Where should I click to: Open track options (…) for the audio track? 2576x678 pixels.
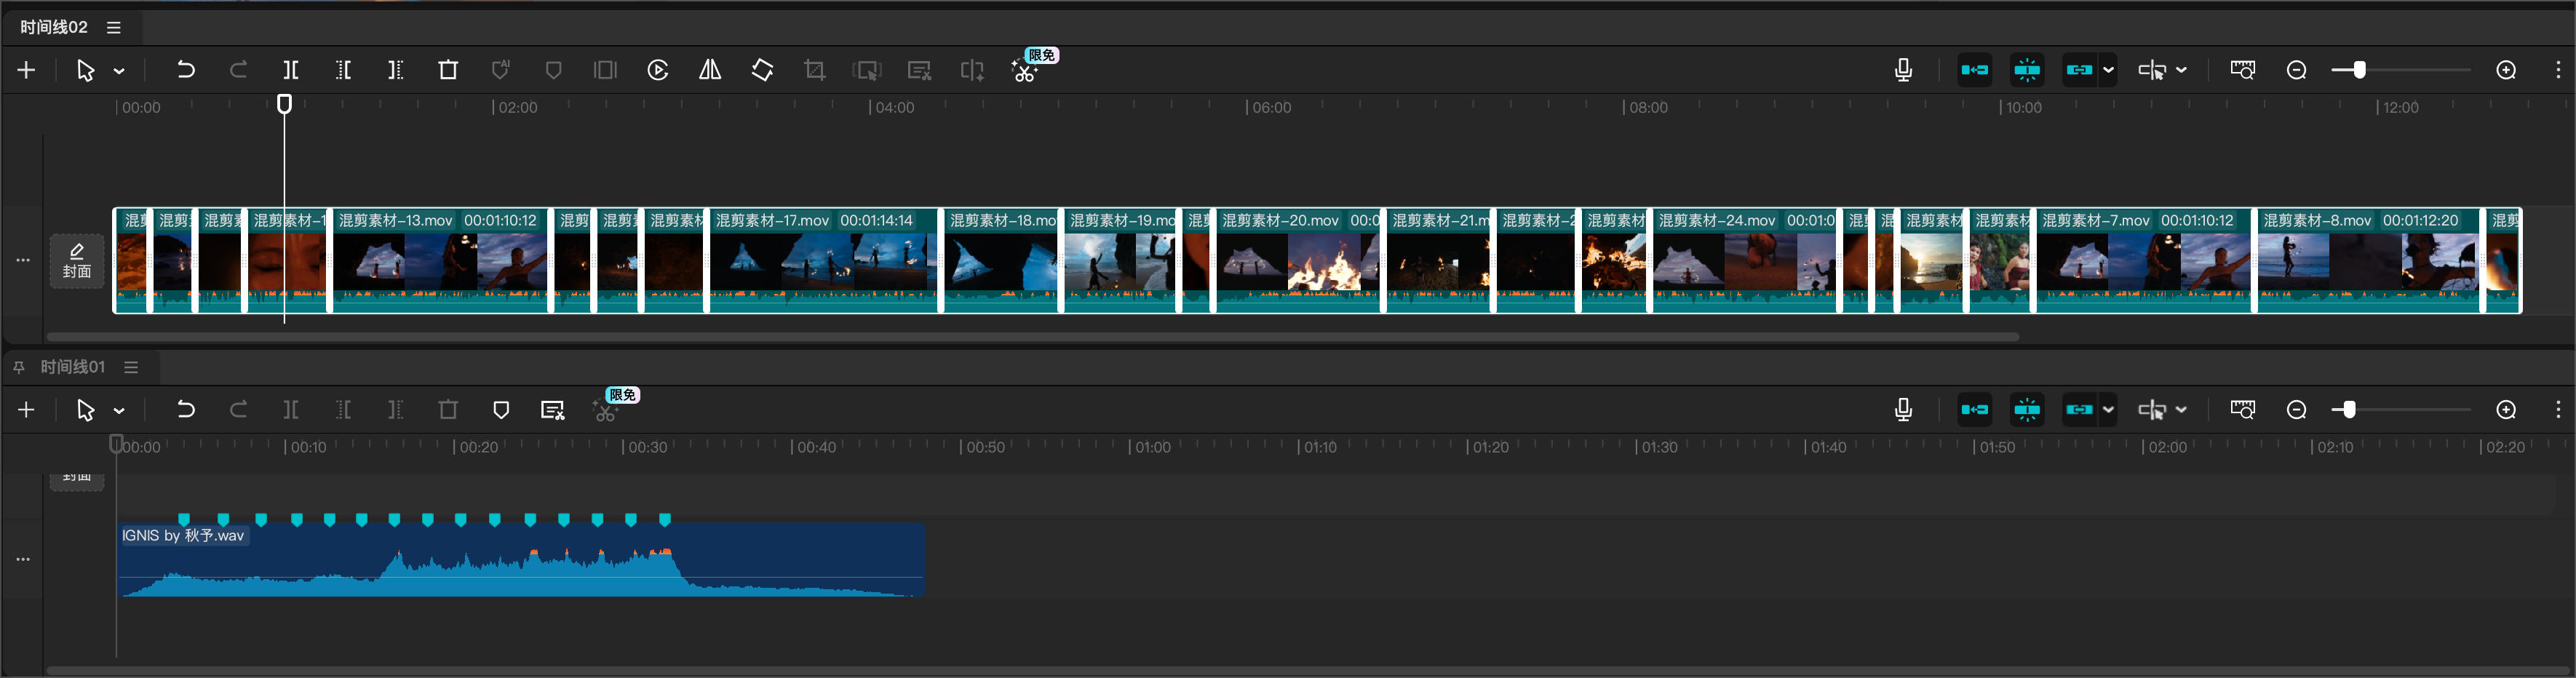23,560
